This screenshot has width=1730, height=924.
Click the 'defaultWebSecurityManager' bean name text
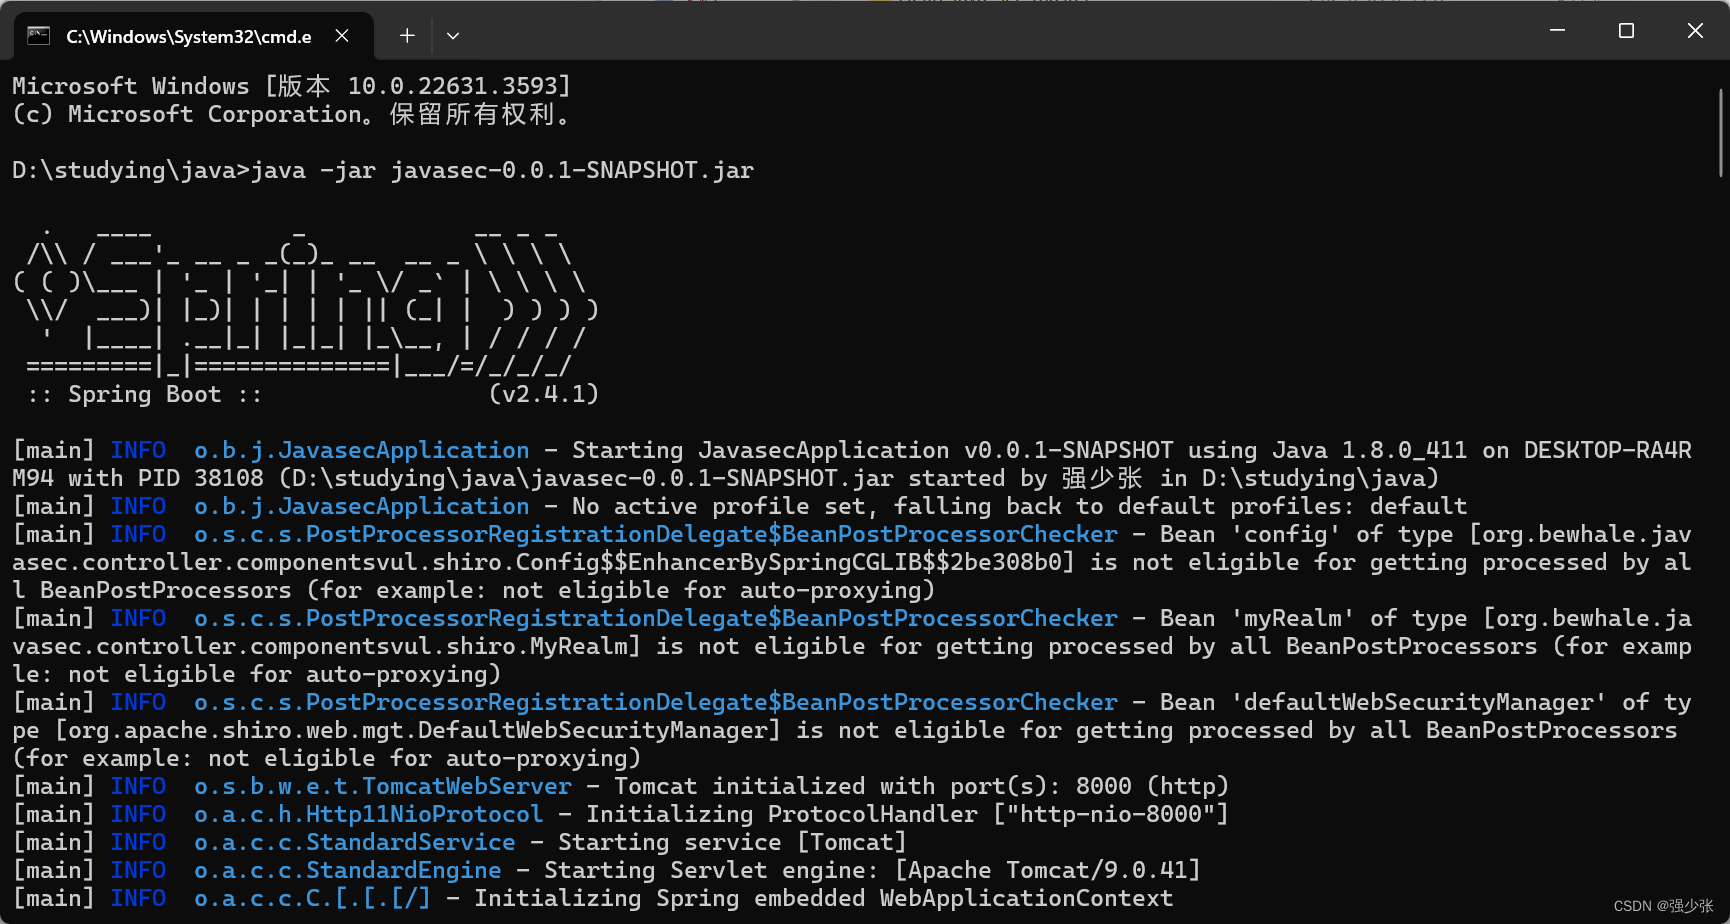1419,702
